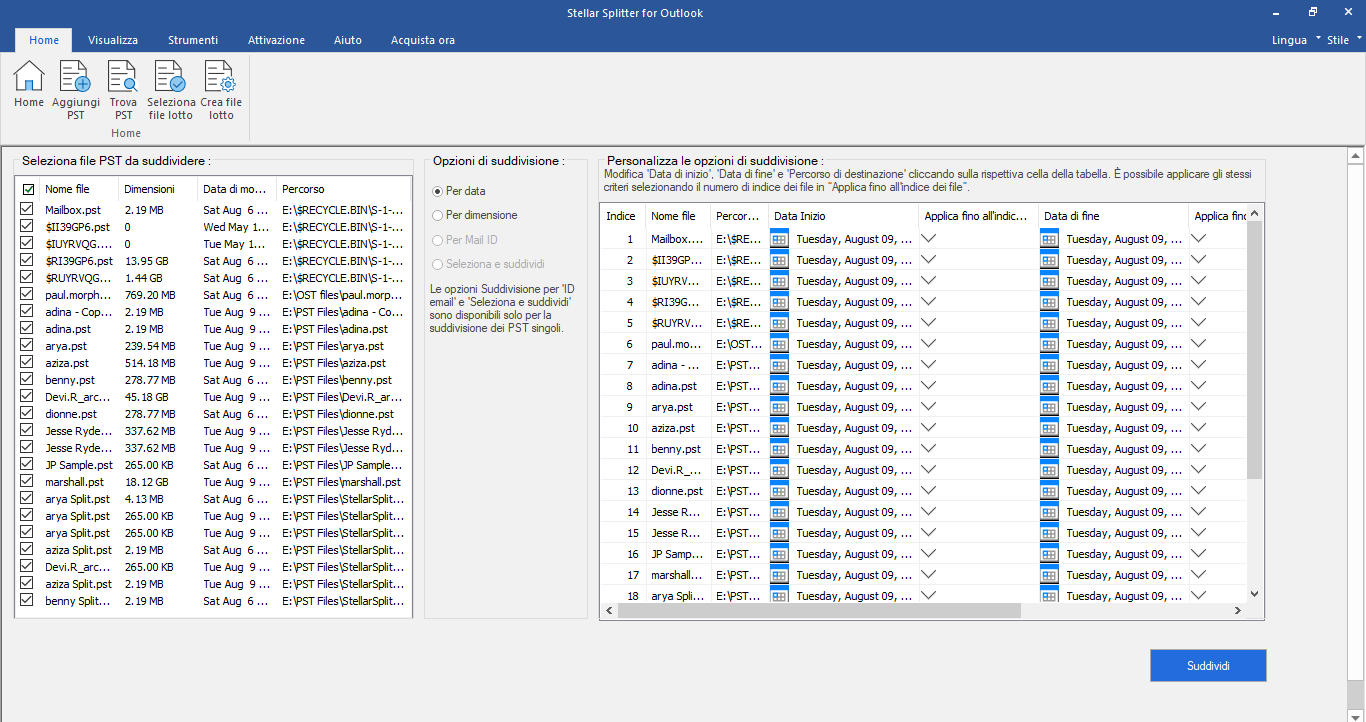Image resolution: width=1366 pixels, height=722 pixels.
Task: Open the Stile dropdown menu
Action: tap(1343, 40)
